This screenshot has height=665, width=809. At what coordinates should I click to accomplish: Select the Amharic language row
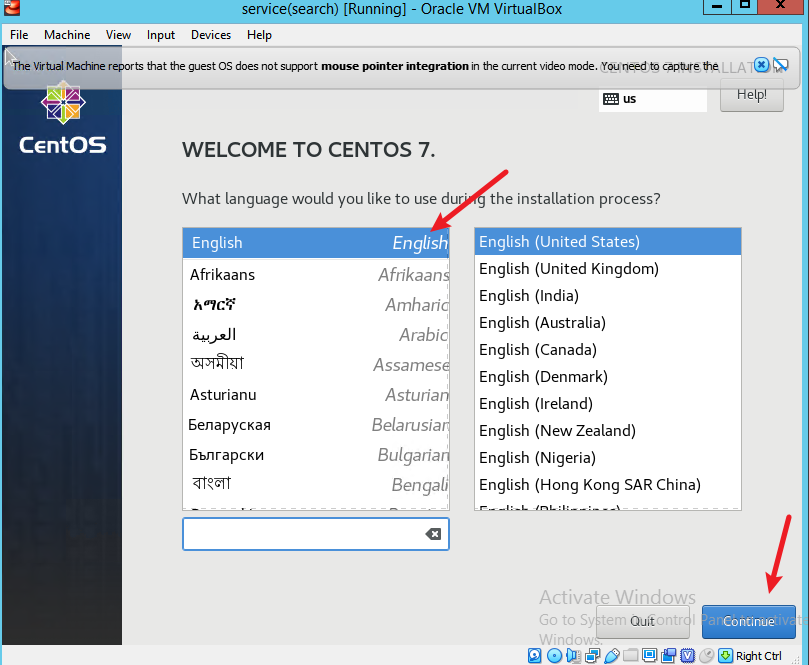[x=316, y=304]
